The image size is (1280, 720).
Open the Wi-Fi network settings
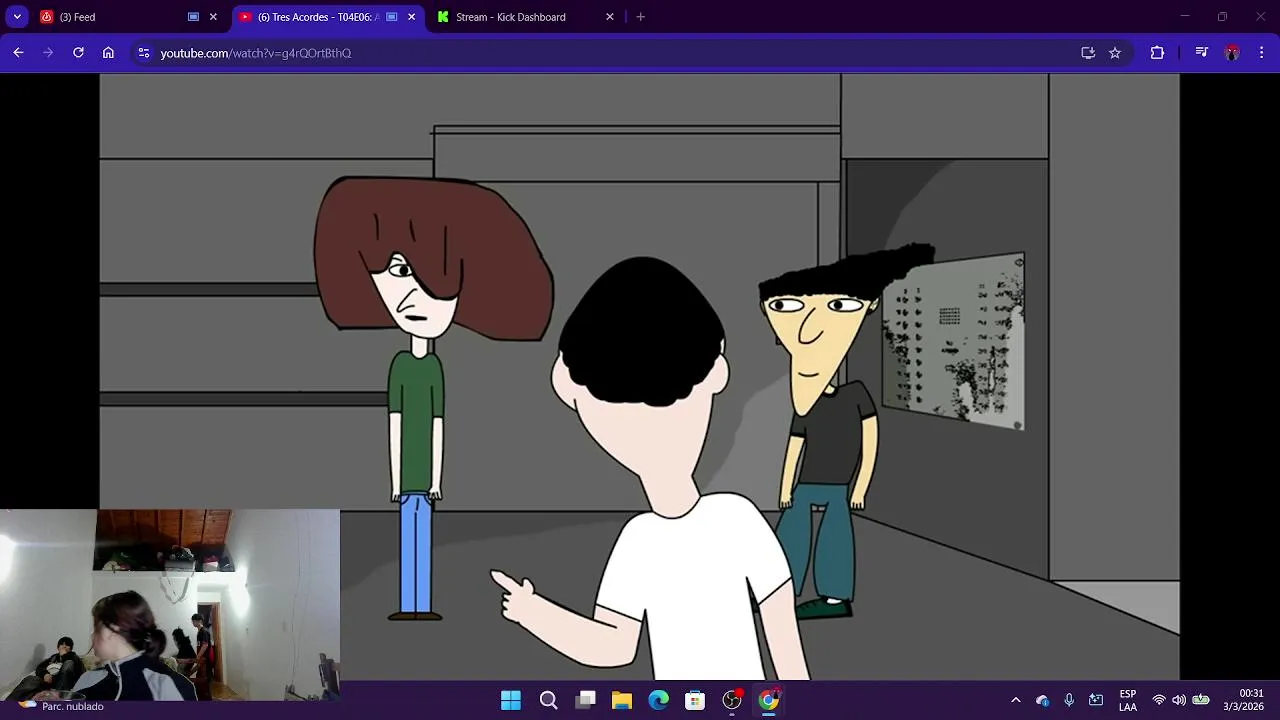(x=1159, y=700)
